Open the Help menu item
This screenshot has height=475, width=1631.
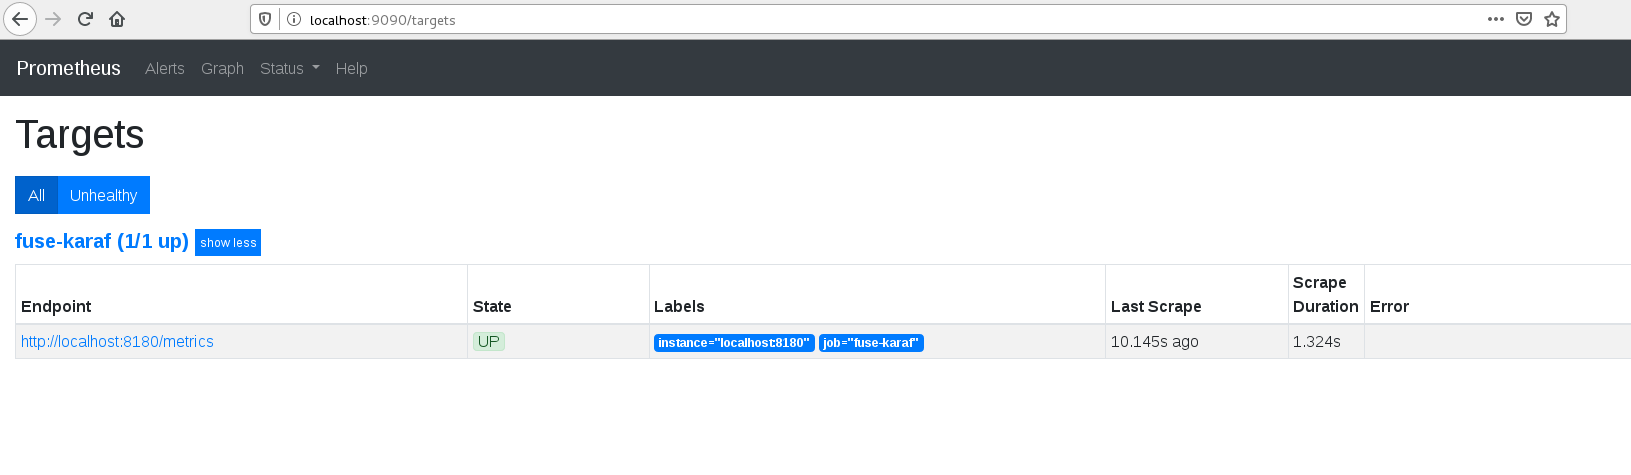(x=352, y=68)
